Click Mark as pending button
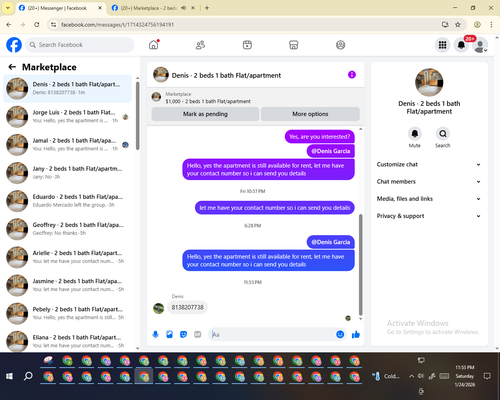 click(205, 114)
